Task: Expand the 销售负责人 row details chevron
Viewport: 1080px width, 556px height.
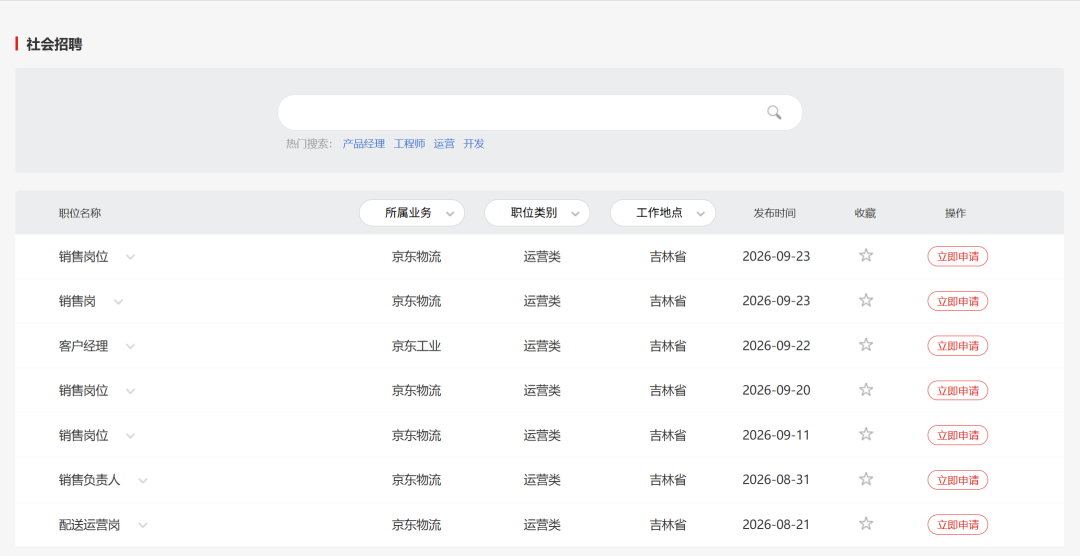Action: [143, 480]
